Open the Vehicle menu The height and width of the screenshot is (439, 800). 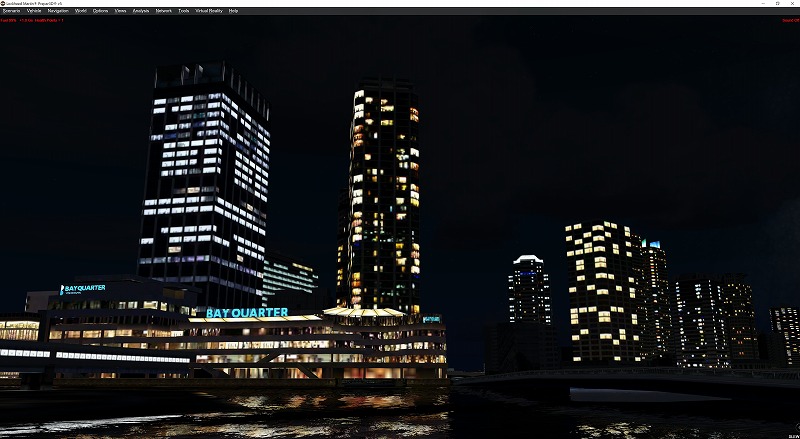click(x=34, y=11)
